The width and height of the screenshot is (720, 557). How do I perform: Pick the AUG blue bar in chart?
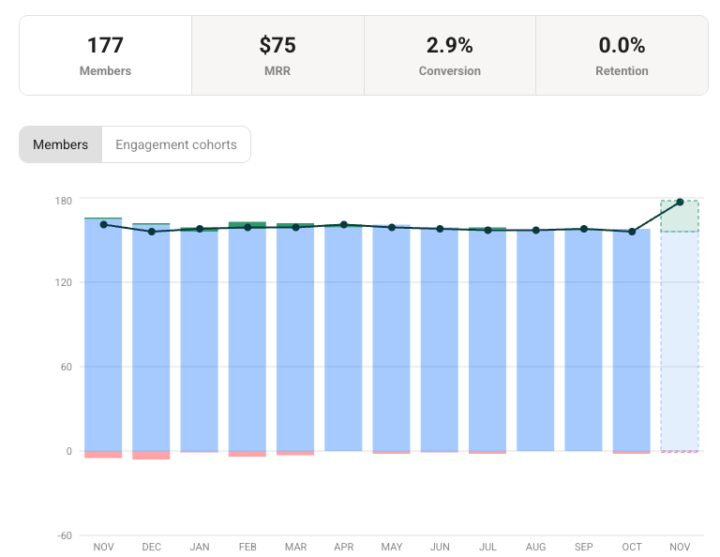535,340
